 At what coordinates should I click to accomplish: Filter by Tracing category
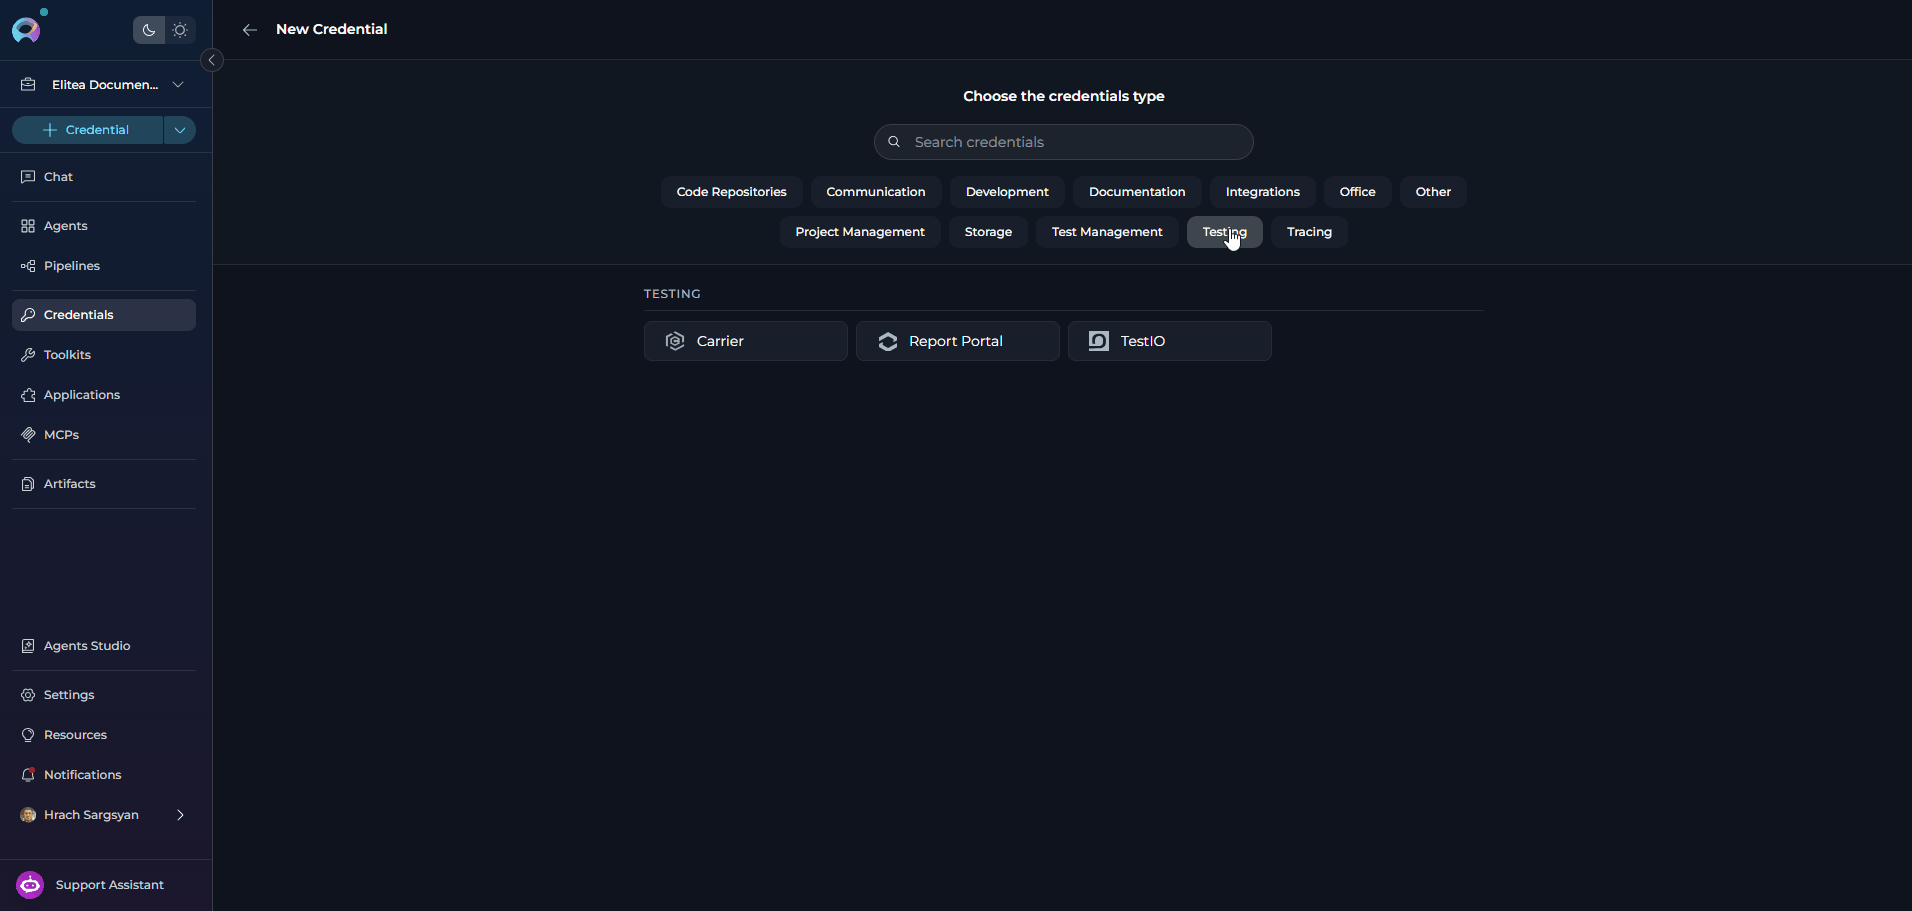[x=1309, y=232]
